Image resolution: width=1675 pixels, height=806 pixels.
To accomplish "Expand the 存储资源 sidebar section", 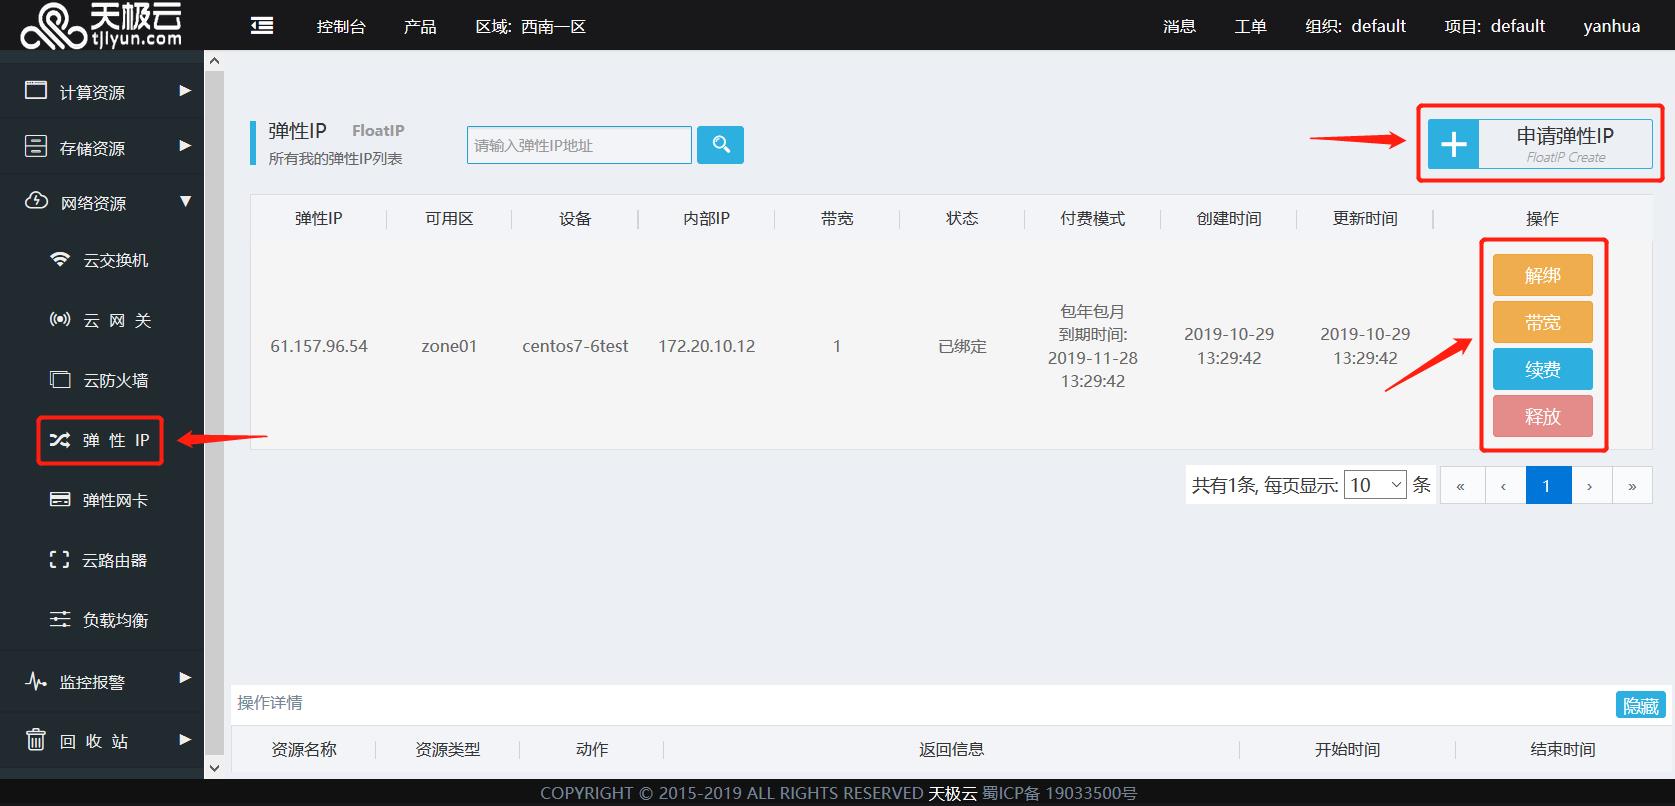I will point(100,147).
